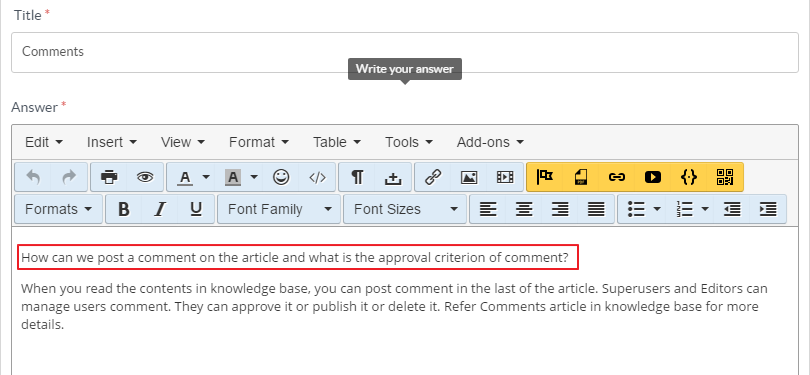
Task: Open the background color picker arrow
Action: 254,177
